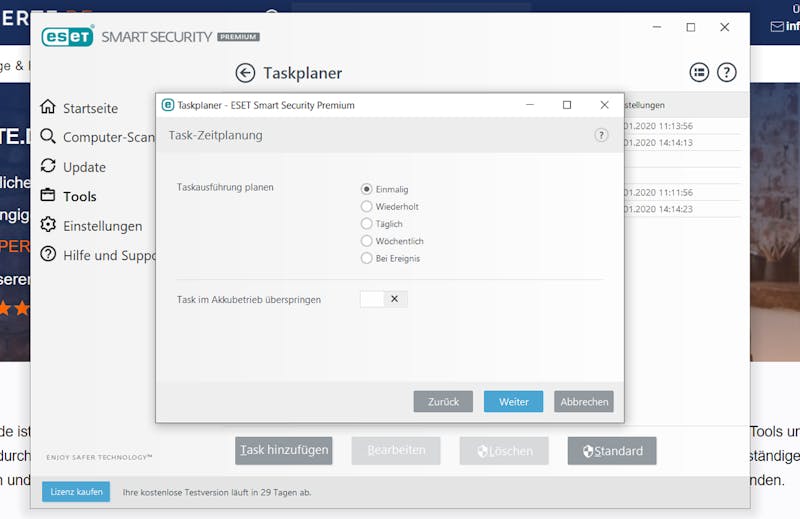Click the Update refresh icon
This screenshot has height=519, width=800.
pos(48,166)
